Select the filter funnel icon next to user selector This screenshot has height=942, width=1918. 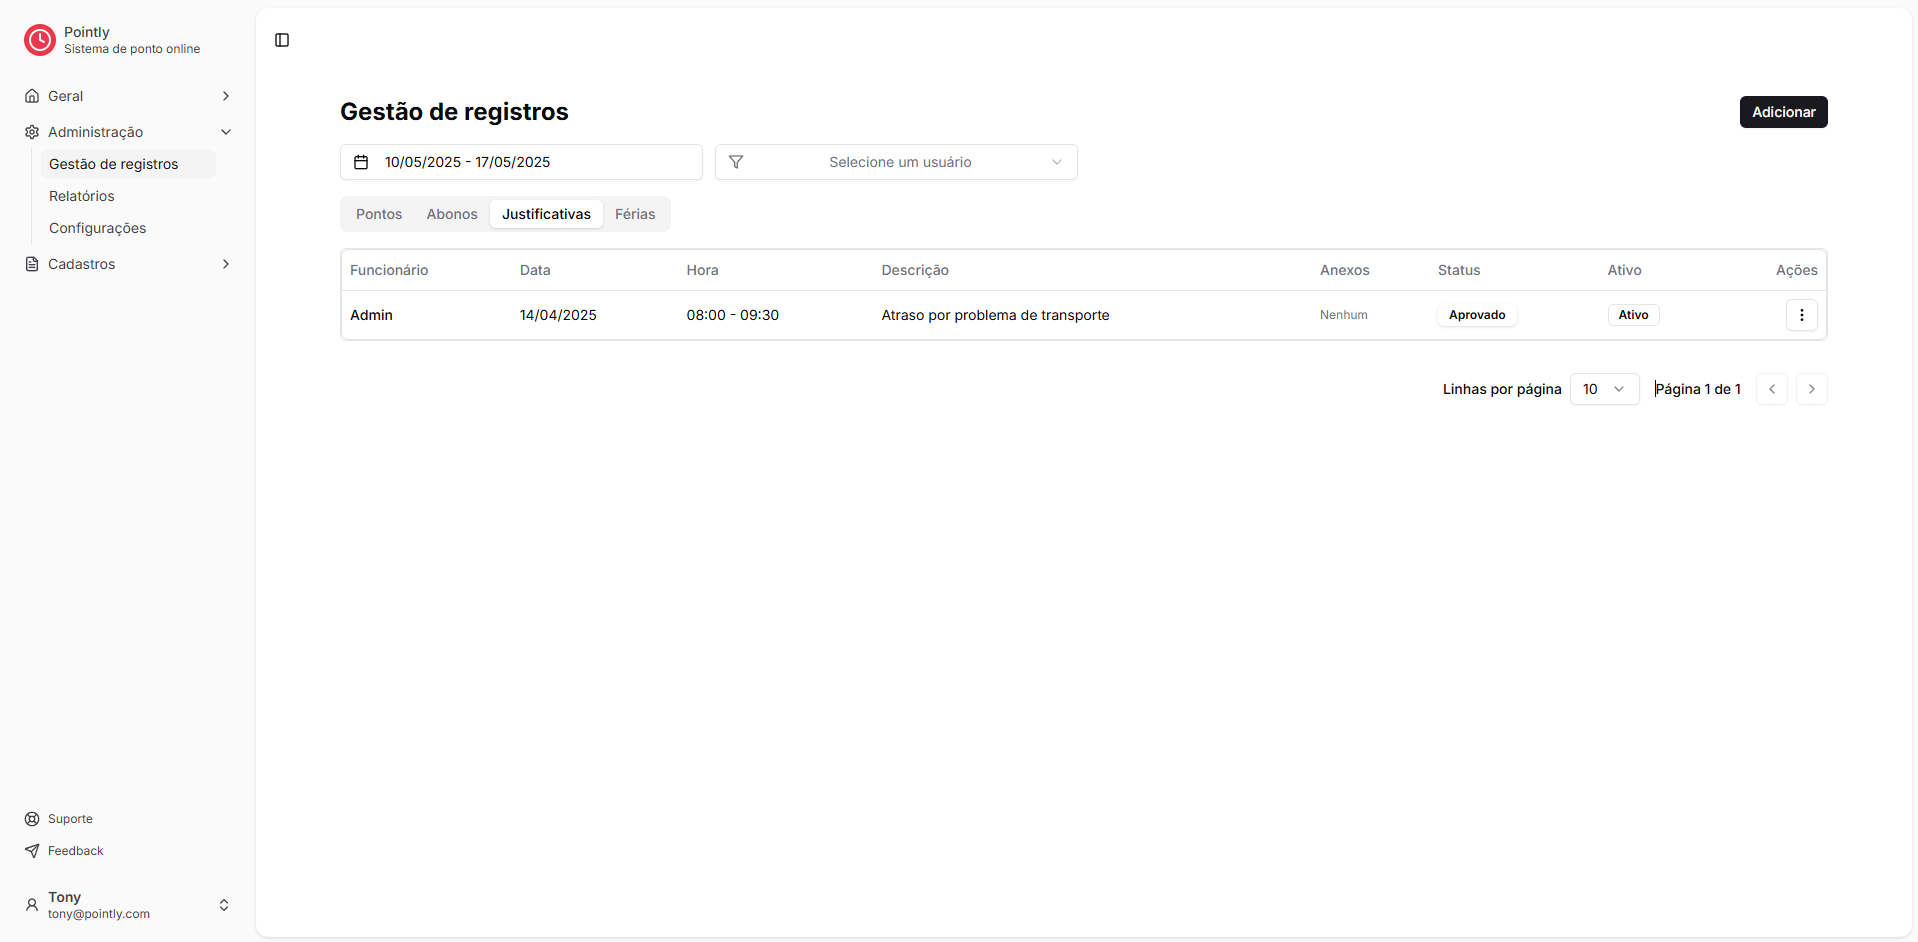(x=736, y=161)
